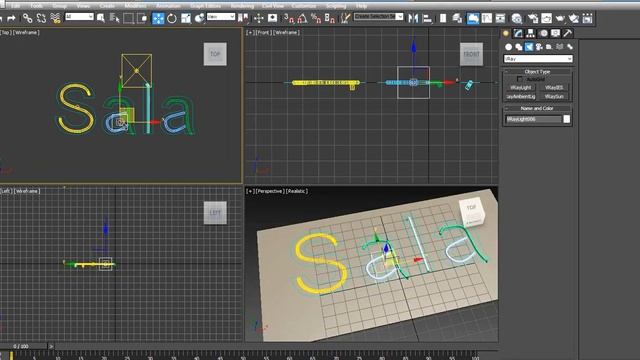Open the Render Setup icon
The height and width of the screenshot is (360, 640).
pos(532,18)
